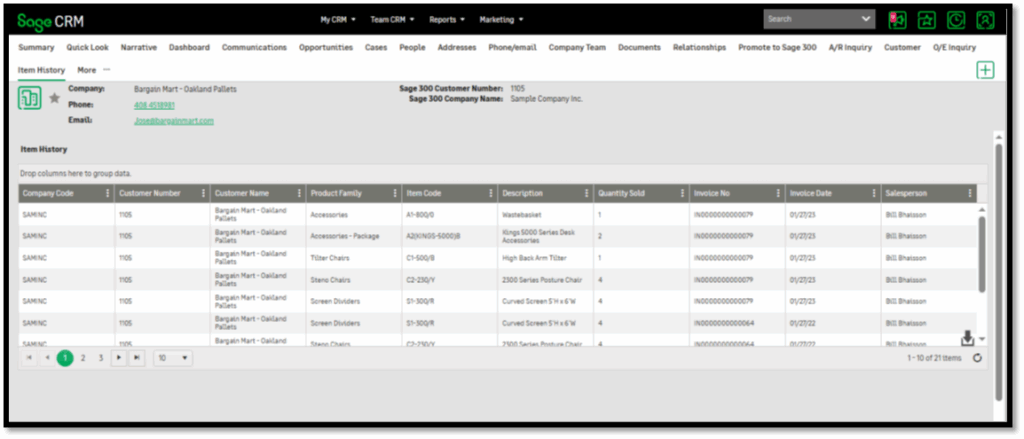This screenshot has height=439, width=1024.
Task: Open Quantity Sold column menu
Action: pos(682,193)
